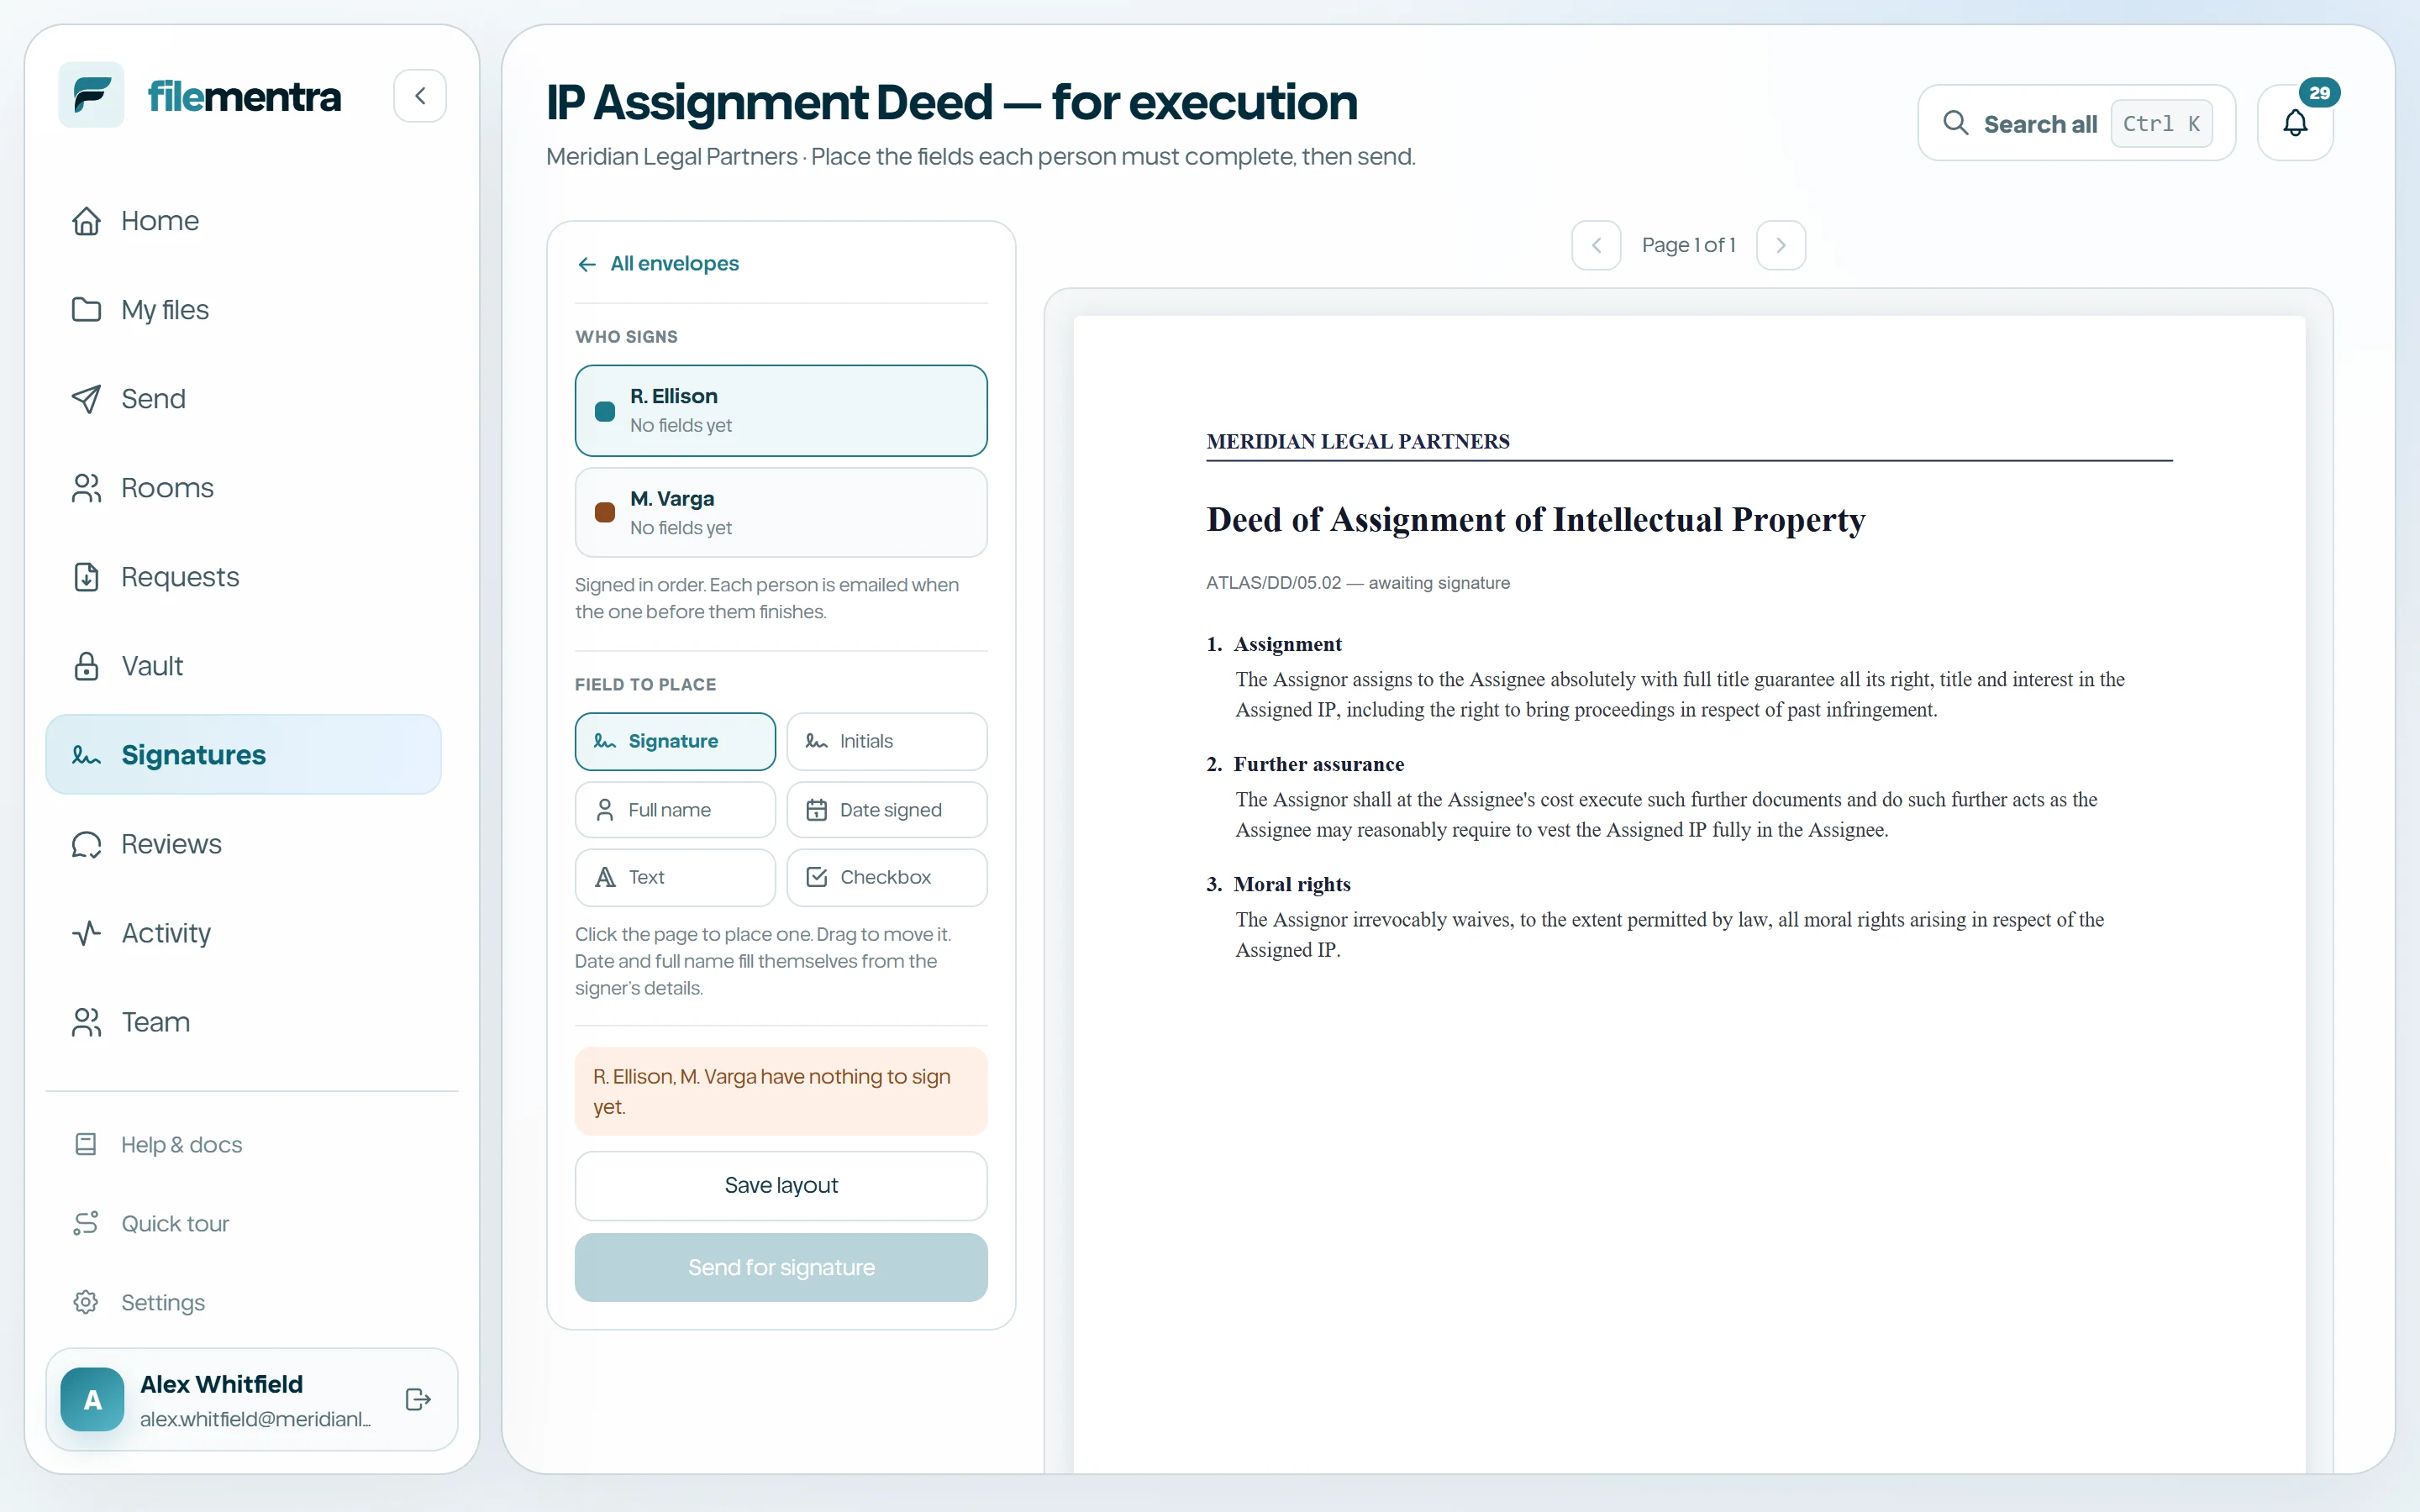The image size is (2420, 1512).
Task: Click the filementra logo icon
Action: [x=91, y=96]
